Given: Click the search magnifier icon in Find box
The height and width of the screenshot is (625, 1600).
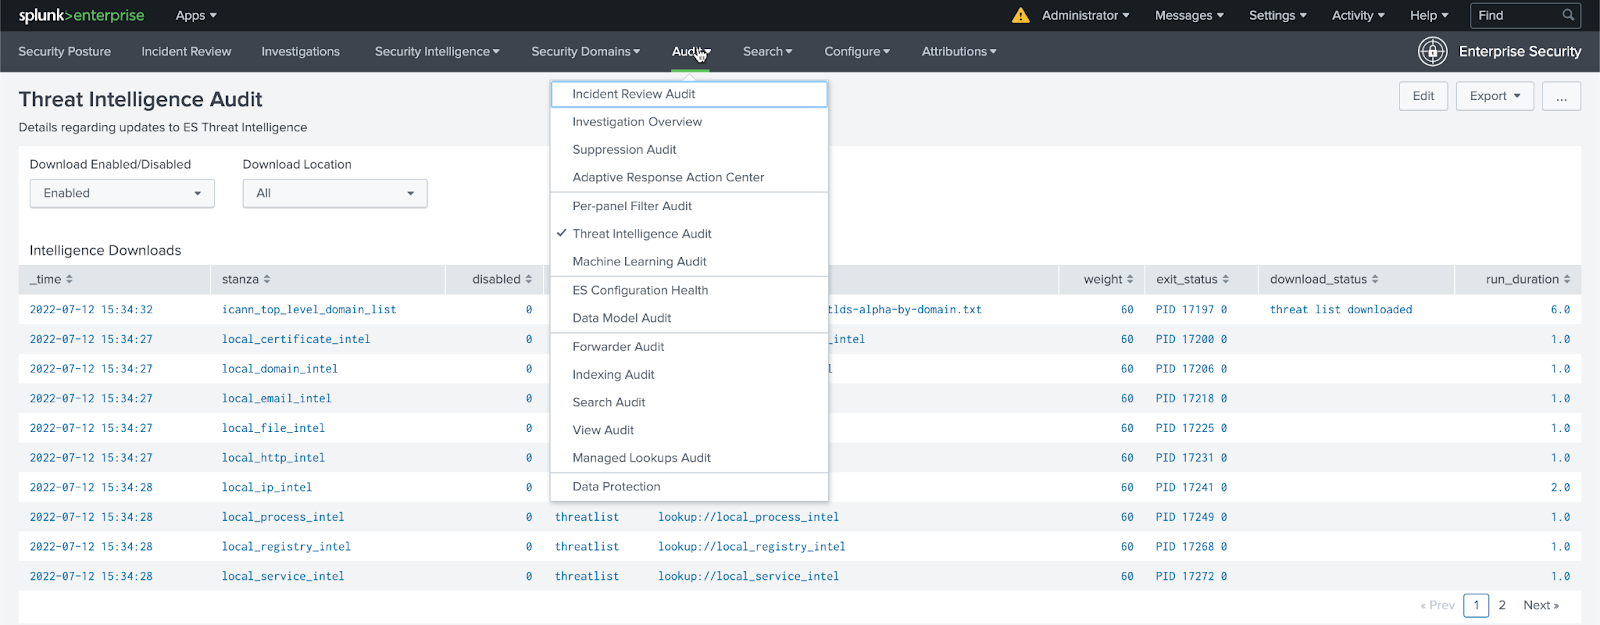Looking at the screenshot, I should (x=1568, y=15).
